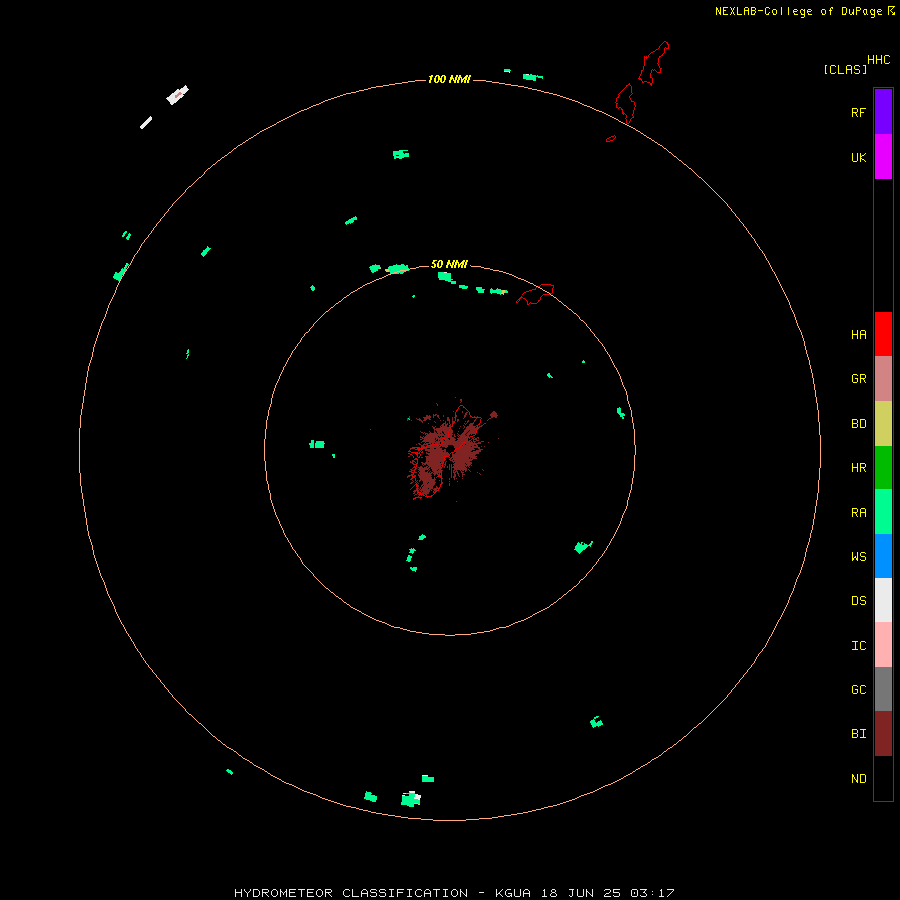Viewport: 900px width, 900px height.
Task: Click the HA legend label
Action: (858, 335)
